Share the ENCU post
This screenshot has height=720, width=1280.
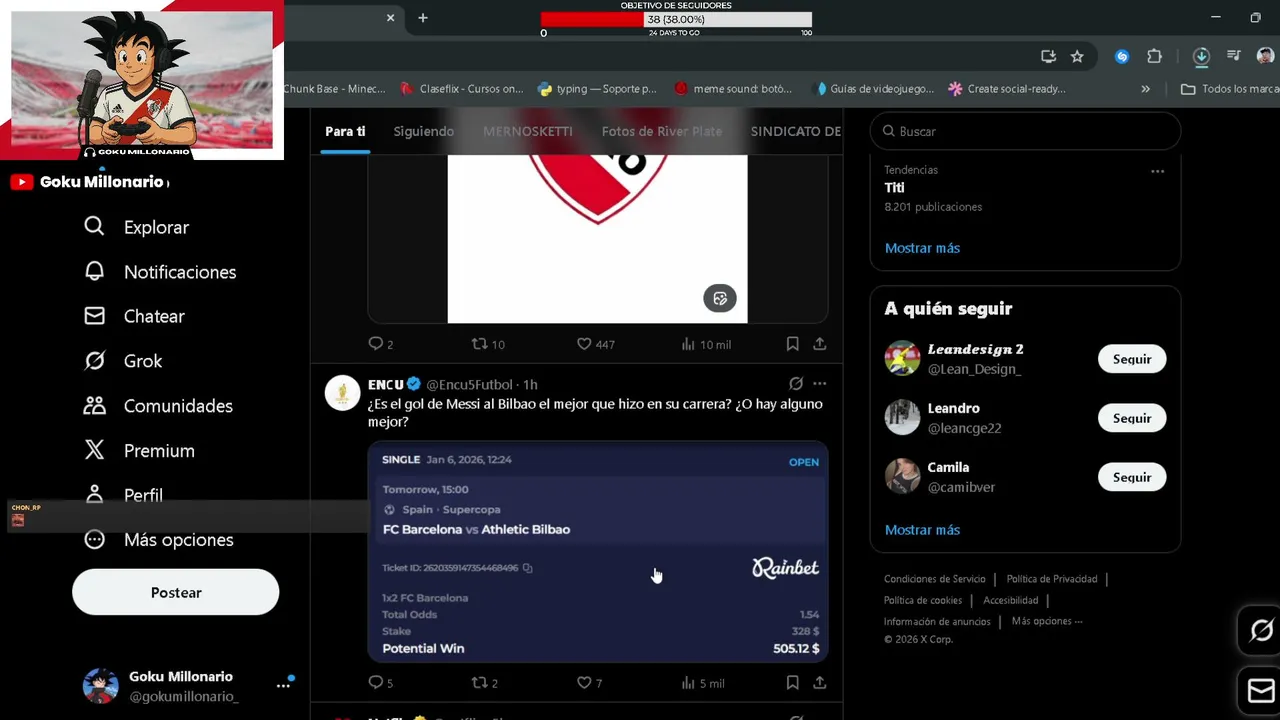pos(820,683)
